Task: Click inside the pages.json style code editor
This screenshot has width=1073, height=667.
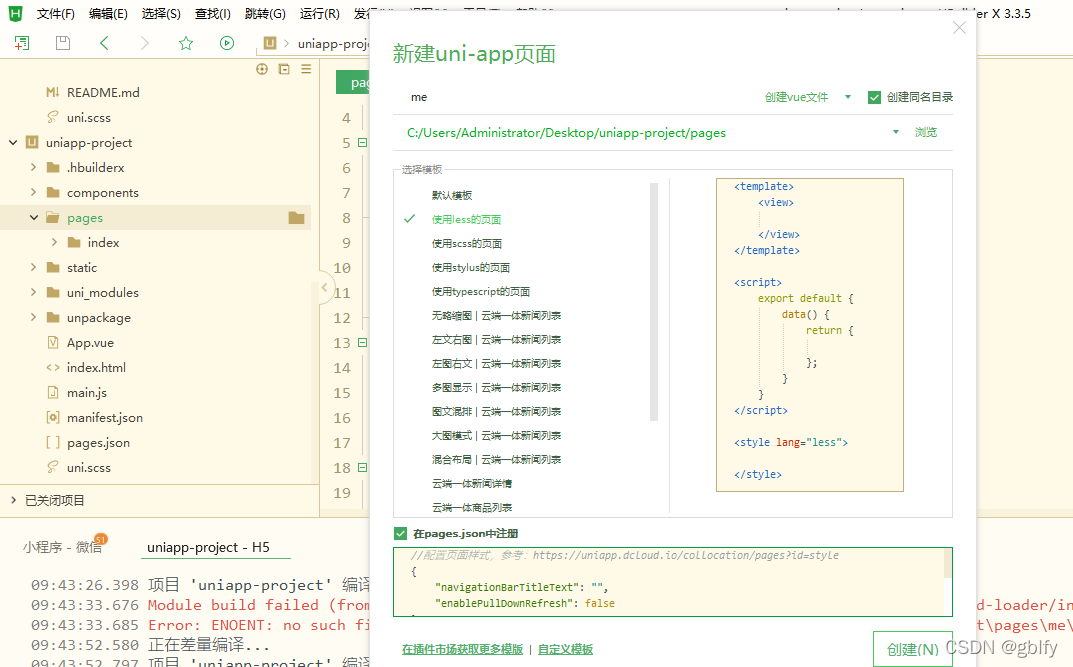Action: click(673, 581)
